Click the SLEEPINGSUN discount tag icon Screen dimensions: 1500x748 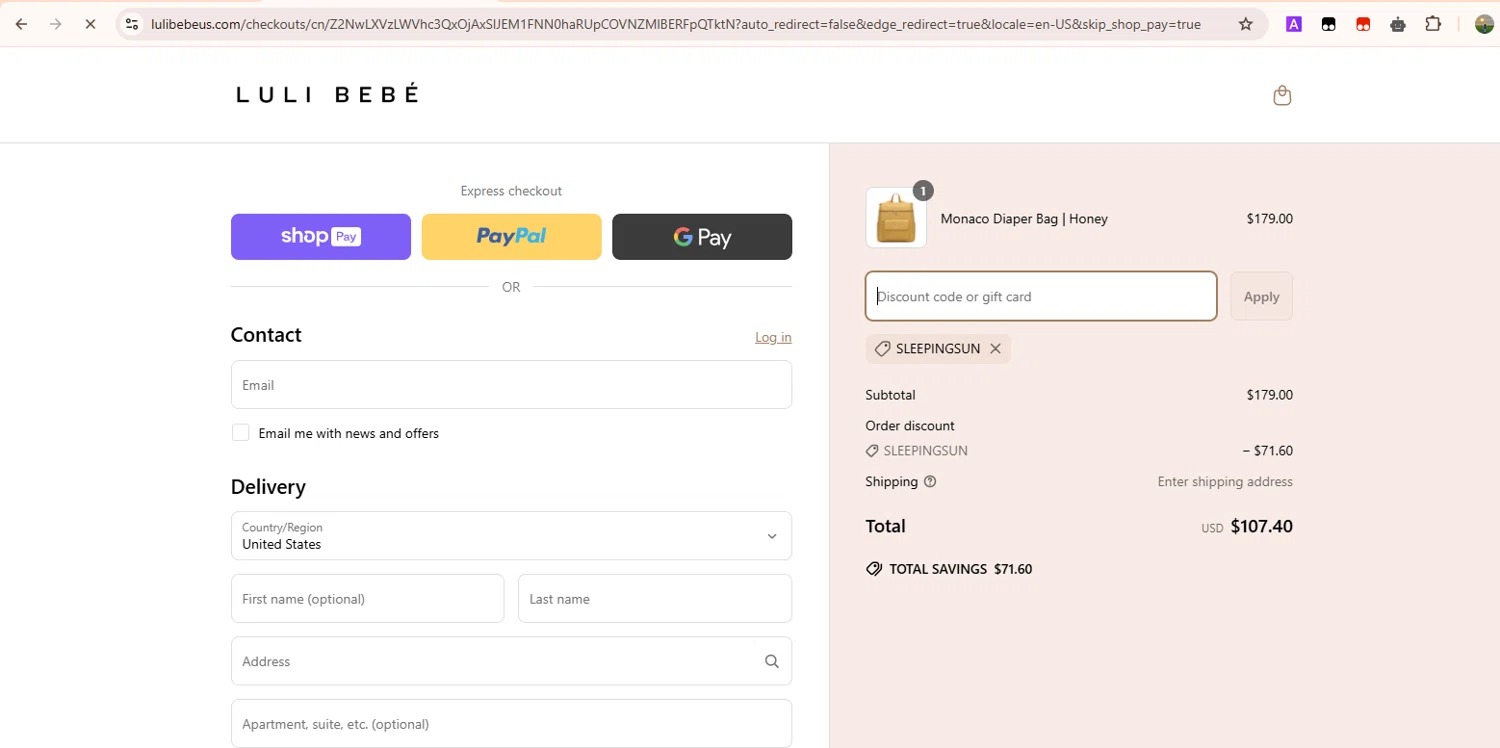coord(882,349)
